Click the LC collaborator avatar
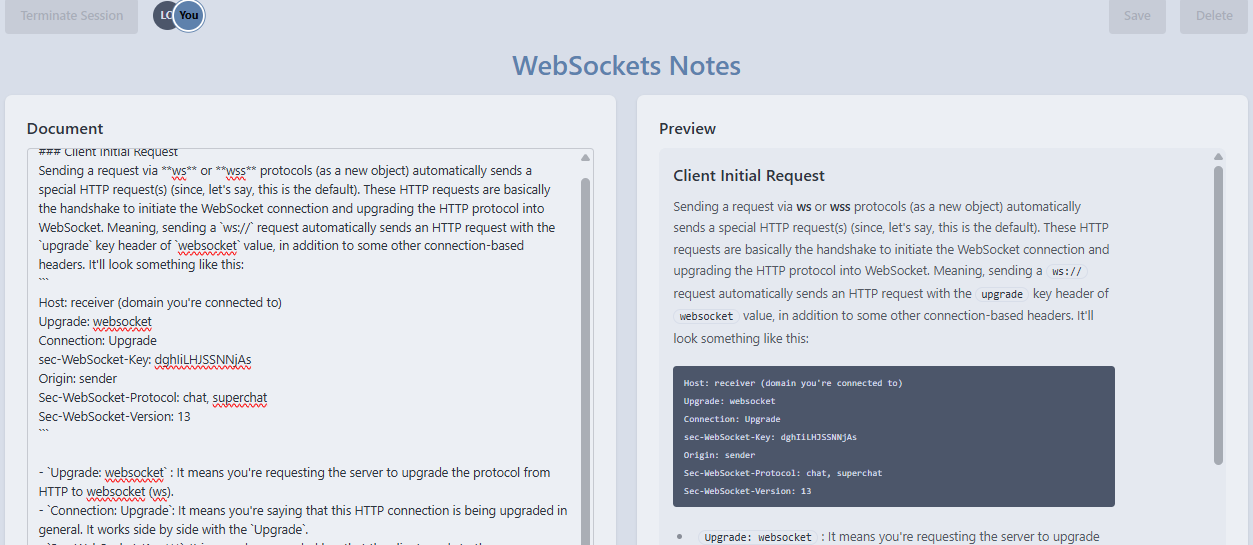This screenshot has height=545, width=1253. (164, 15)
